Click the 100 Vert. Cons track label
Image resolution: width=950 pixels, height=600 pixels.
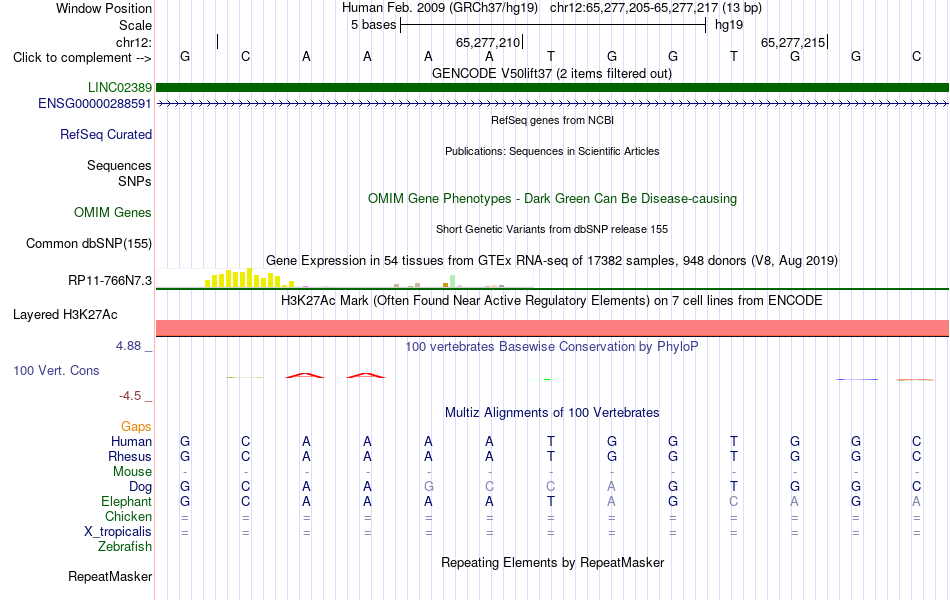(56, 370)
